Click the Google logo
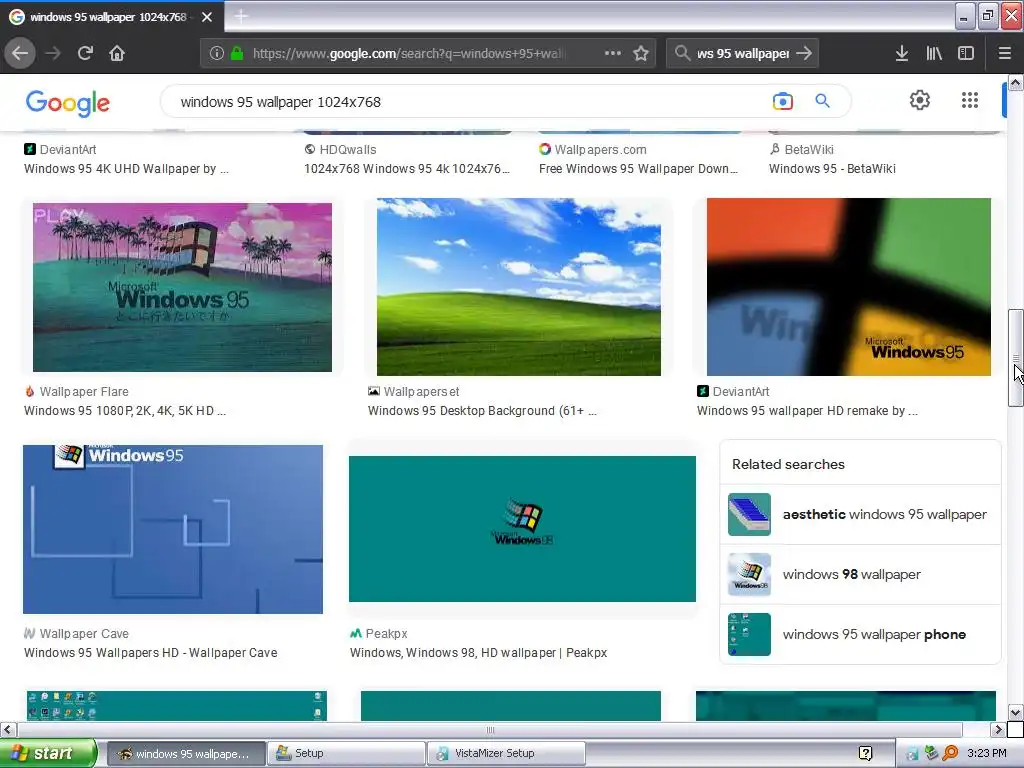Image resolution: width=1024 pixels, height=768 pixels. pos(68,103)
